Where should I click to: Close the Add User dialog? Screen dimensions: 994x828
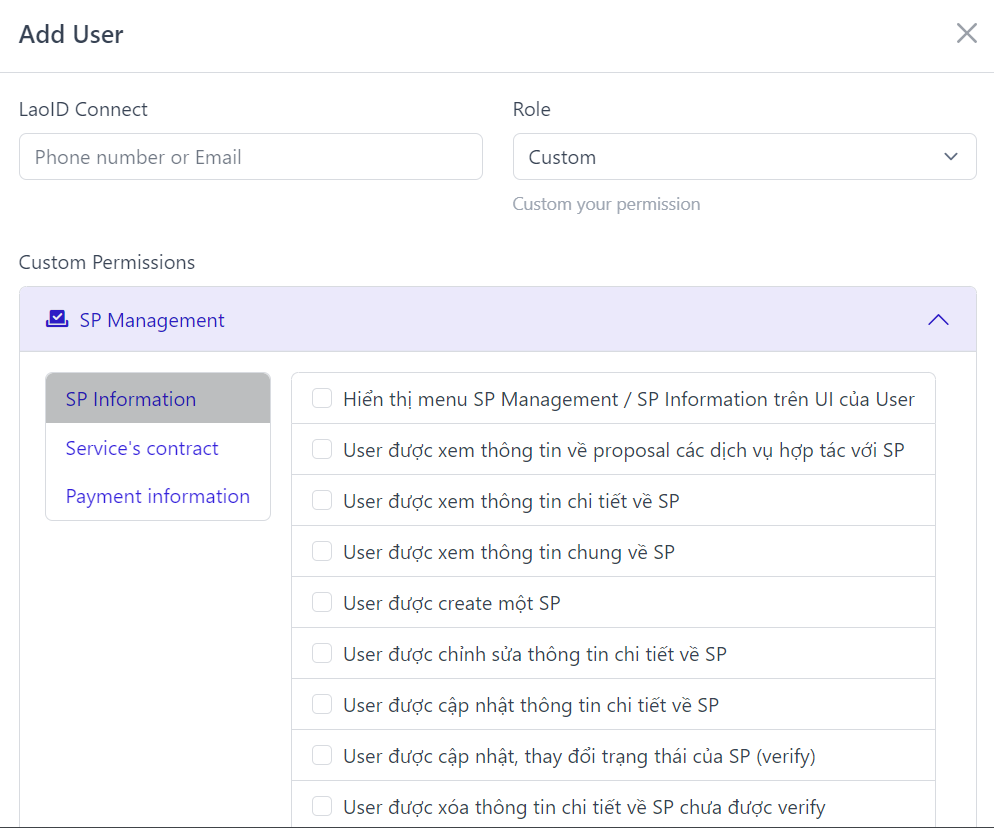(x=966, y=33)
